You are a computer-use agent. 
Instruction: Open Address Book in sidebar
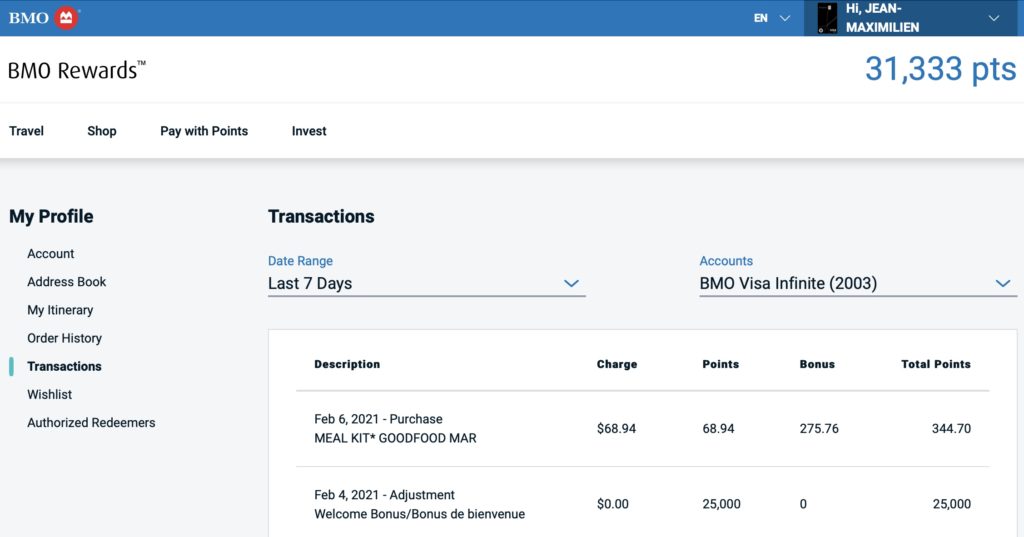click(67, 282)
